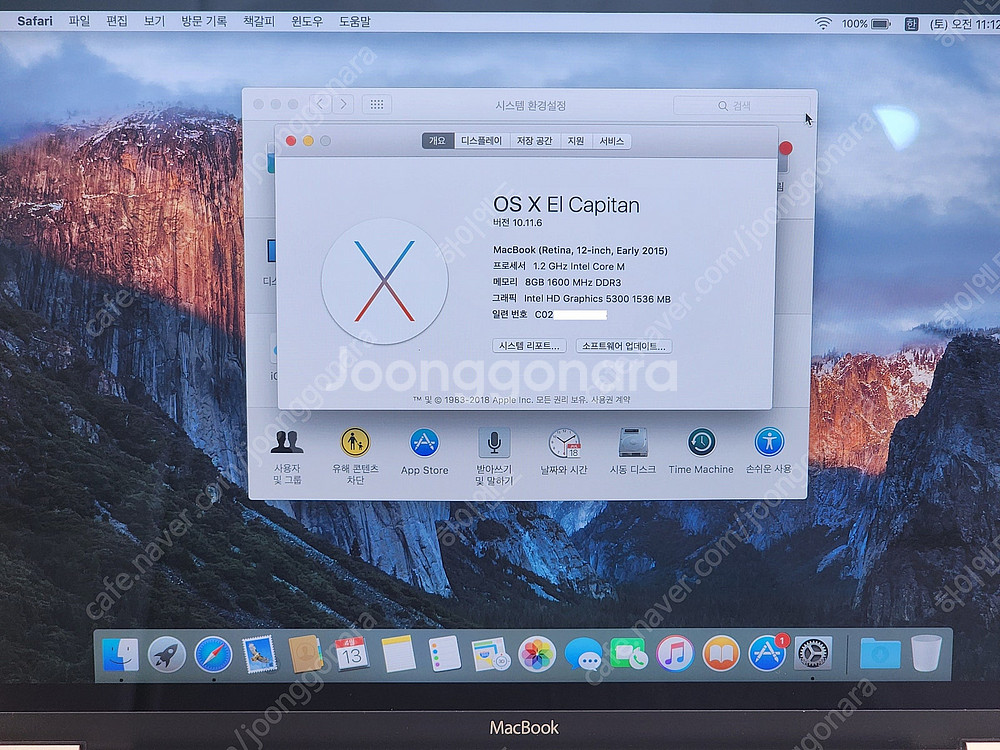This screenshot has height=750, width=1000.
Task: Open Messages bubble icon in Dock
Action: coord(583,654)
